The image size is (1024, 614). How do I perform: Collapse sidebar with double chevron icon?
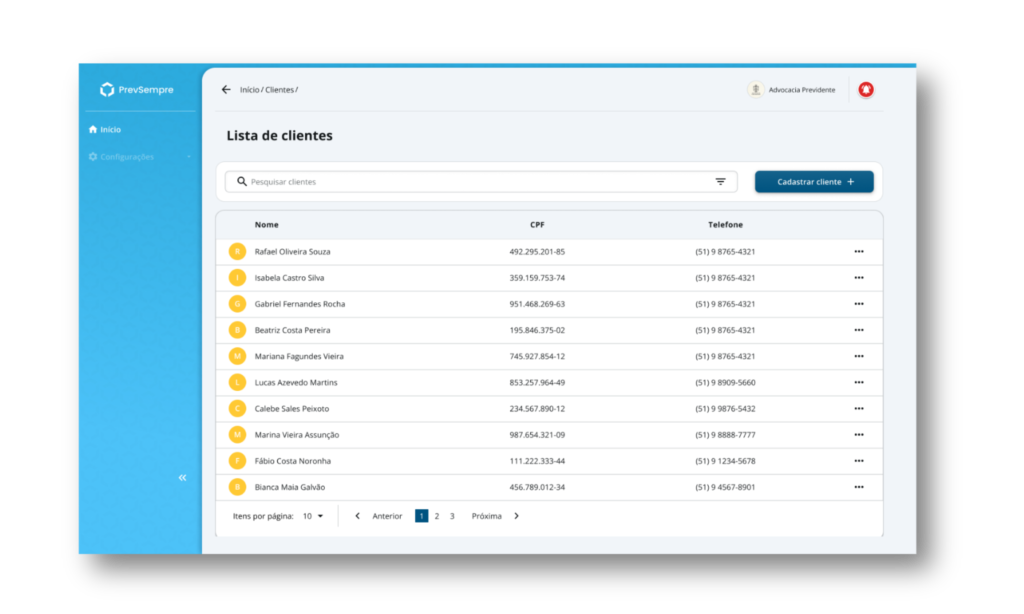point(182,478)
